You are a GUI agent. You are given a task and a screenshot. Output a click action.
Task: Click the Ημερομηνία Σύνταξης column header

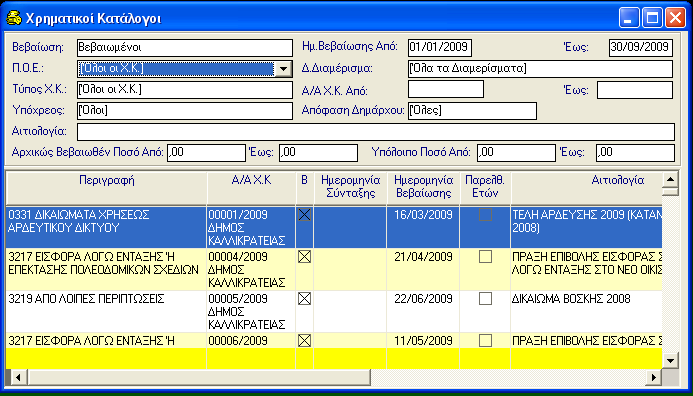(x=350, y=188)
